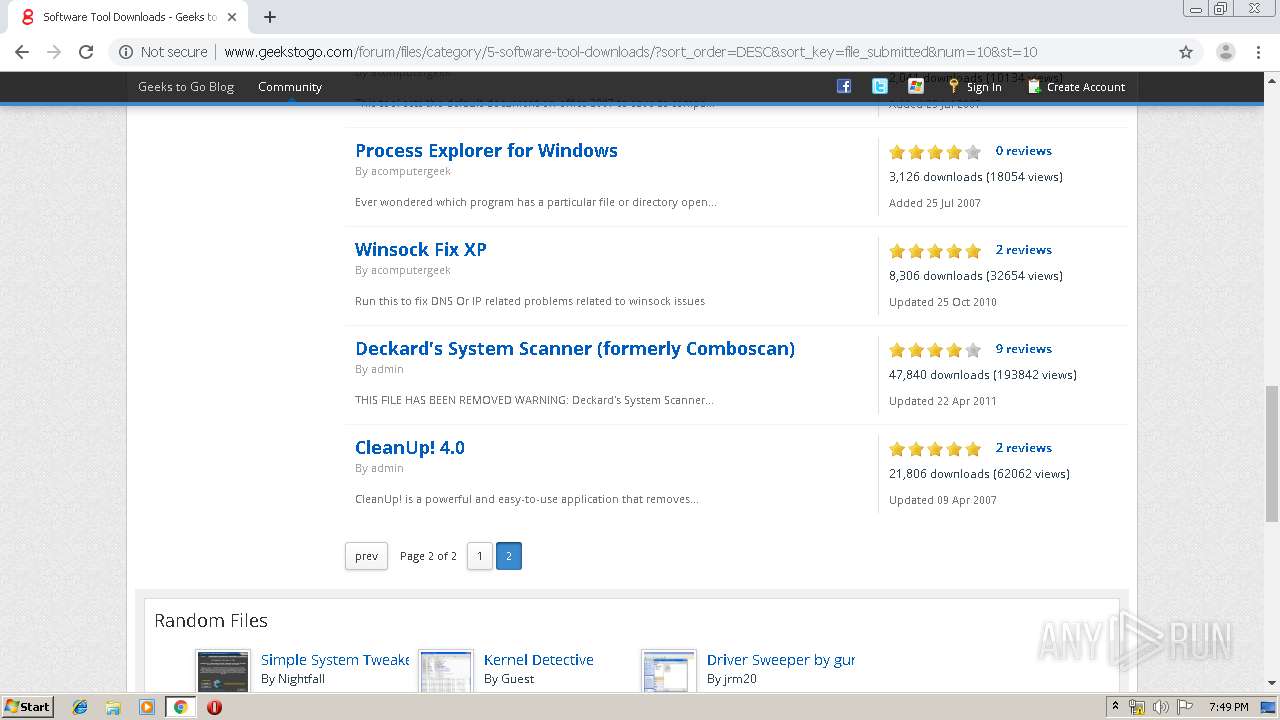Click the network tray icon
The height and width of the screenshot is (720, 1280).
(x=1137, y=707)
